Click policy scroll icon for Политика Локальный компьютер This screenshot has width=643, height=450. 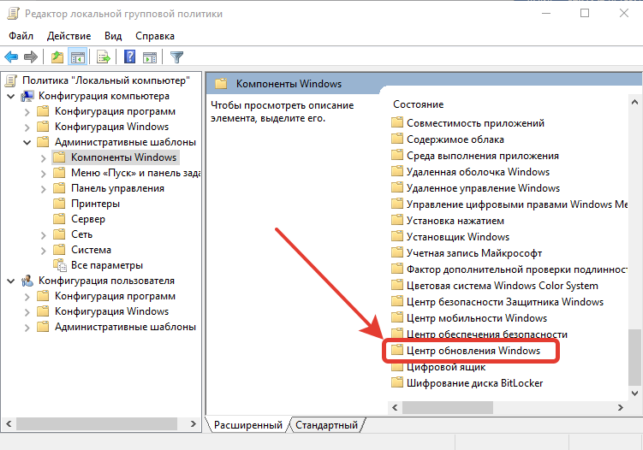tap(11, 80)
